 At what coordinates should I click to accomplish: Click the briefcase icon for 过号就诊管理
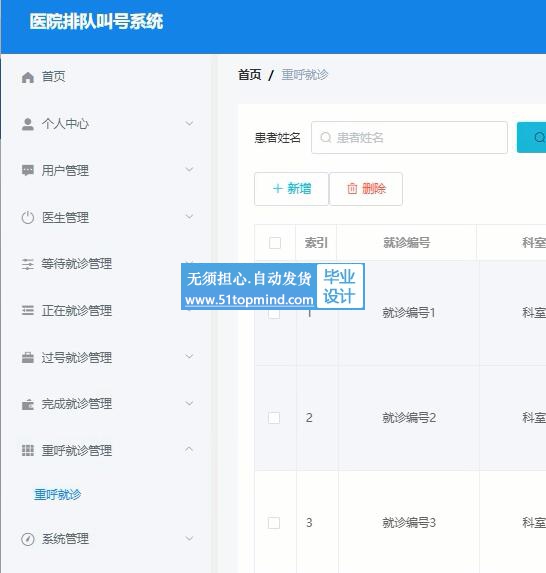pyautogui.click(x=28, y=357)
